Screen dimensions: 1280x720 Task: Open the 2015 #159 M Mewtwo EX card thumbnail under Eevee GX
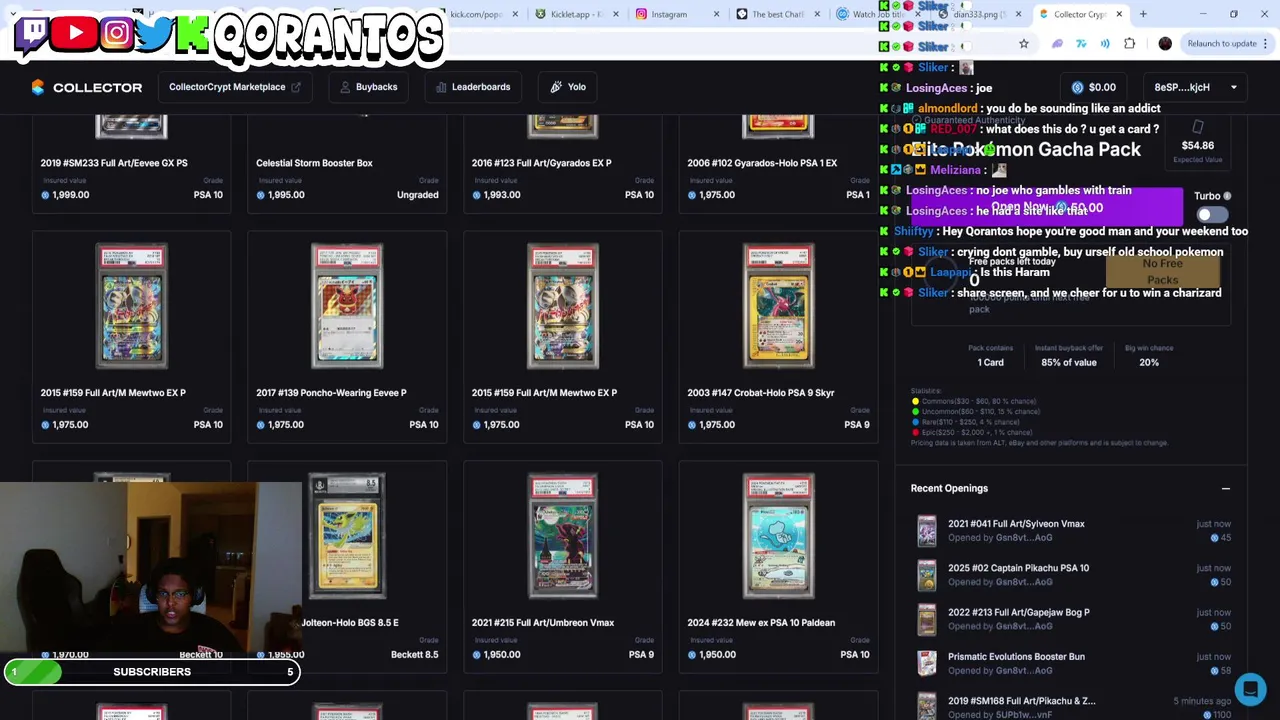[x=131, y=307]
